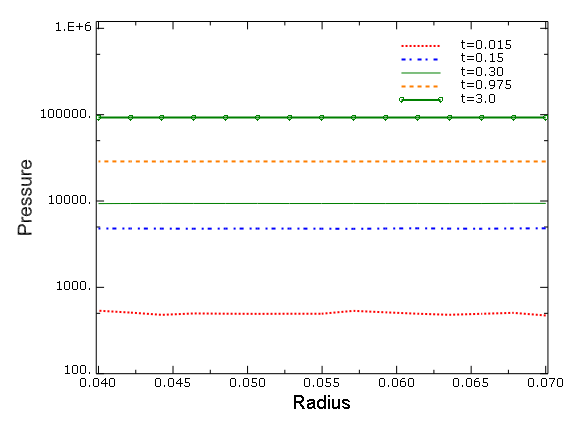Click the green marker legend line sample
Image resolution: width=584 pixels, height=426 pixels.
pos(421,100)
